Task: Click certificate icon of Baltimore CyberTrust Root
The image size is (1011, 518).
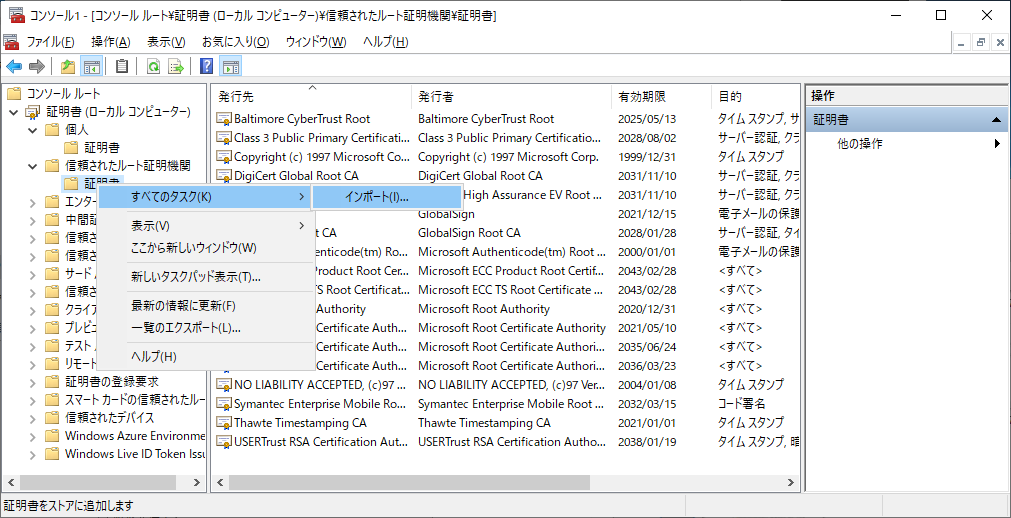Action: 224,119
